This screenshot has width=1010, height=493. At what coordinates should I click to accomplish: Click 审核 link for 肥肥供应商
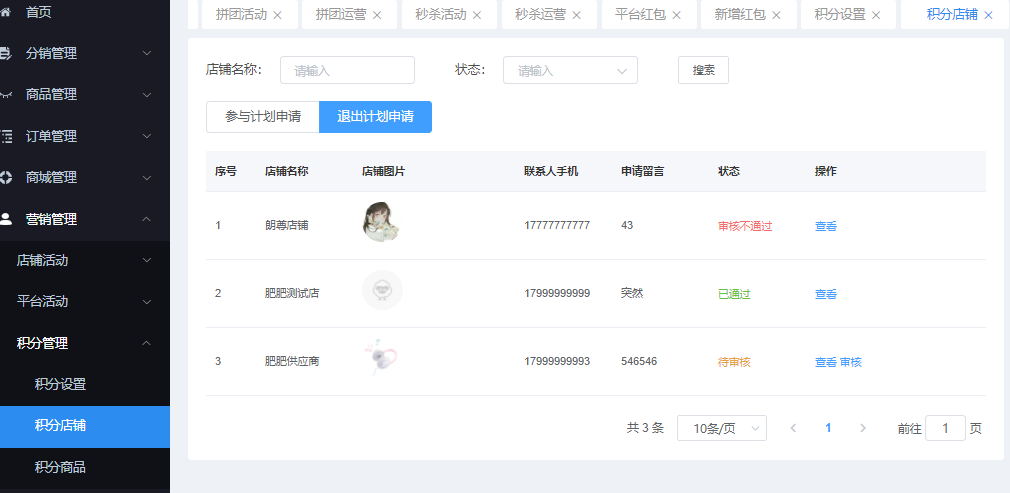(x=851, y=362)
